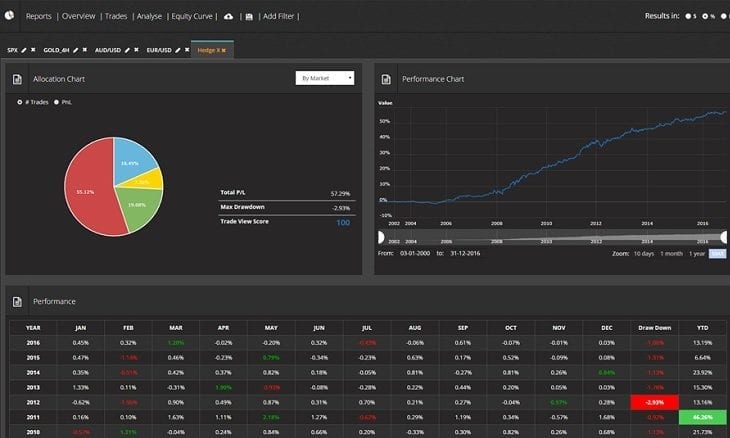Screen dimensions: 730x438
Task: Click the pencil icon on GOLD_4H tab
Action: coord(78,49)
